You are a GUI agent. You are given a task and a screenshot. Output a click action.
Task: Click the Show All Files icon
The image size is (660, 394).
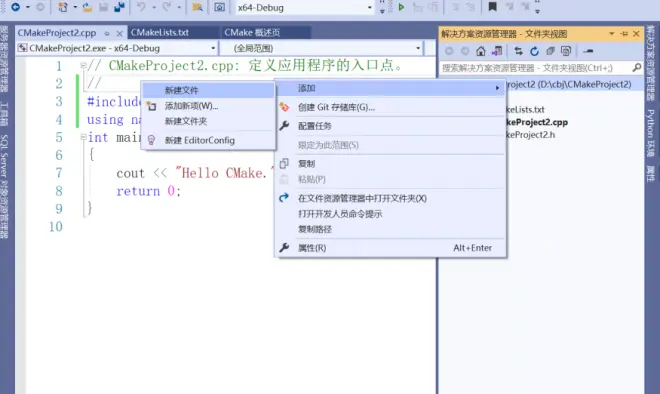coord(566,51)
